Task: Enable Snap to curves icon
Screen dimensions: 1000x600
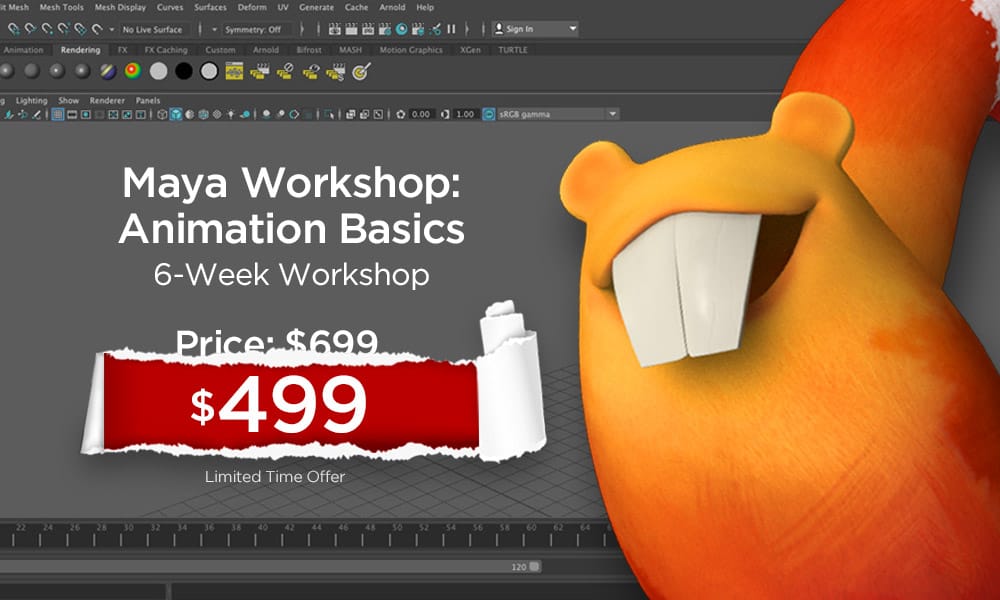Action: [x=29, y=29]
